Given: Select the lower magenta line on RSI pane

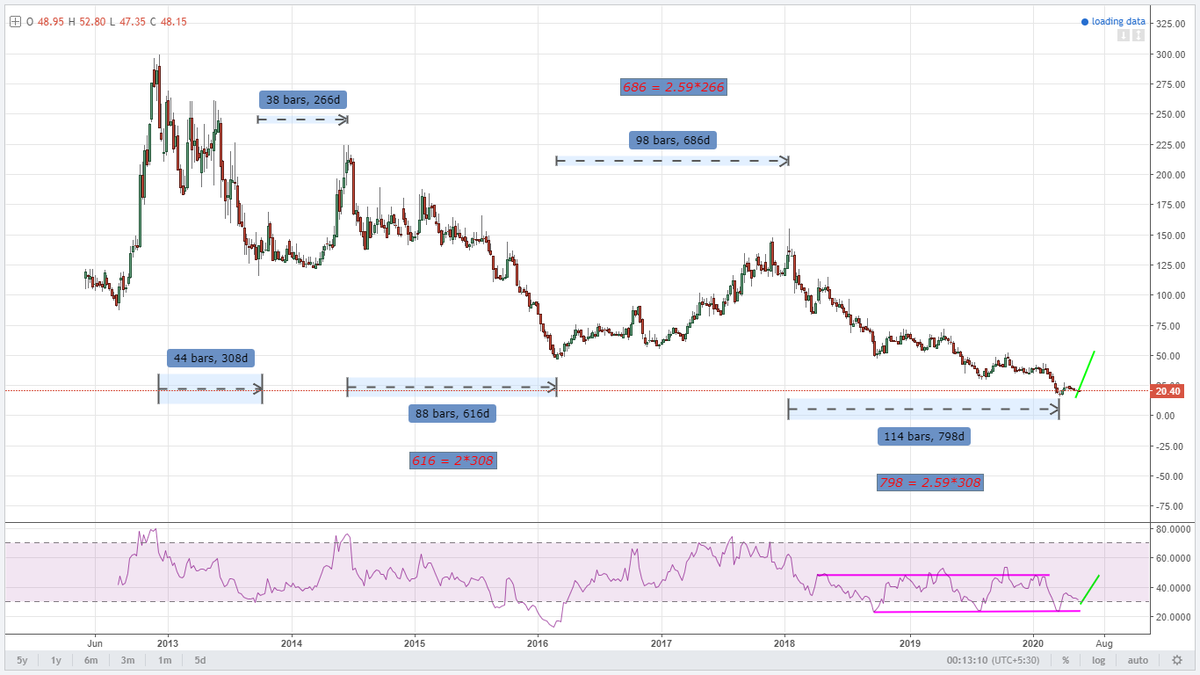Looking at the screenshot, I should point(976,611).
